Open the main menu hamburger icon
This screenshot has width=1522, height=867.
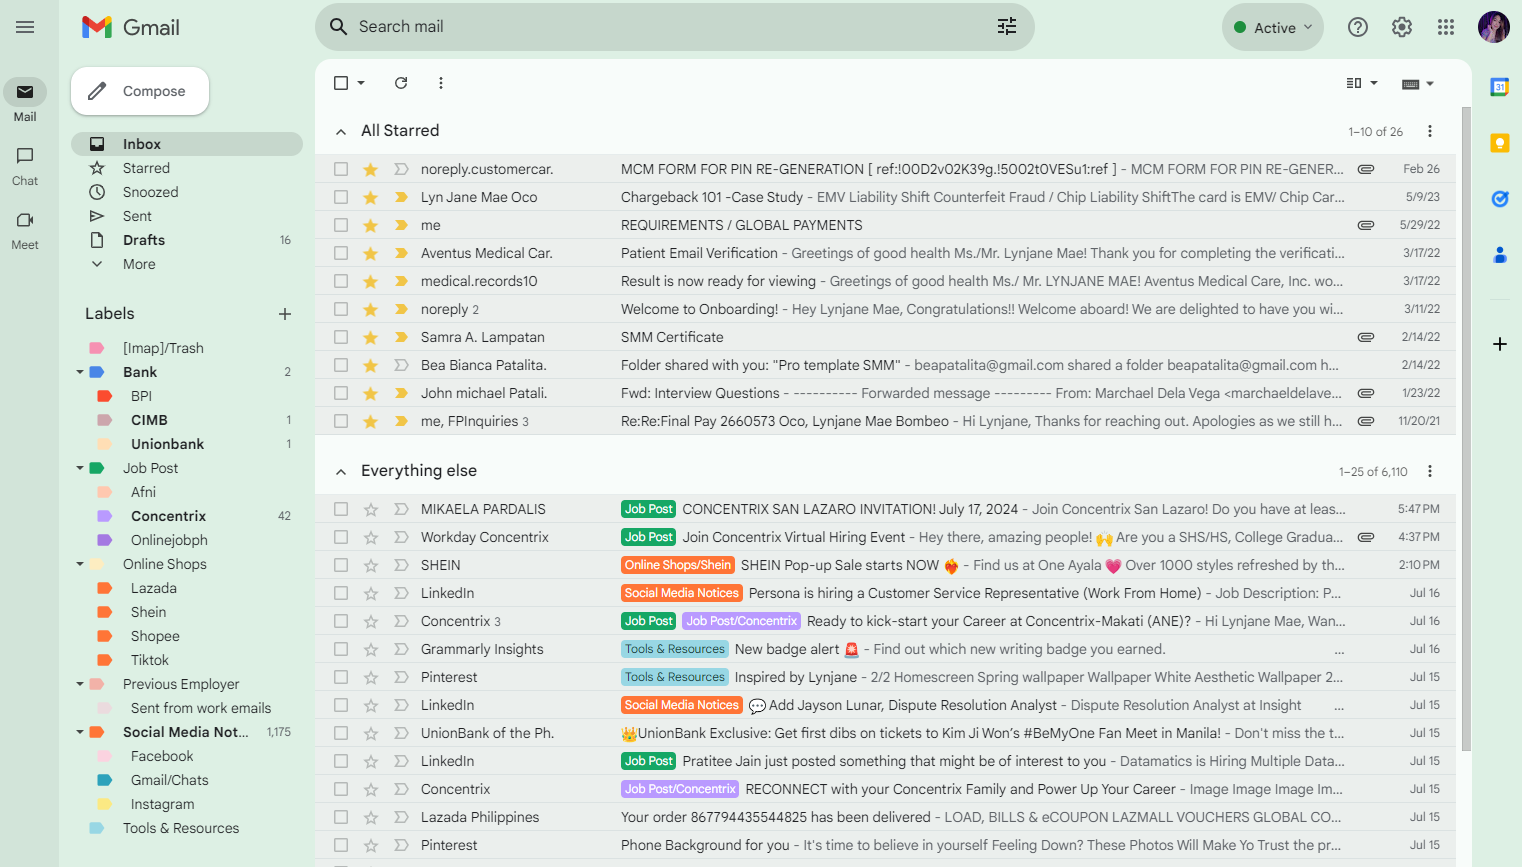[x=25, y=27]
